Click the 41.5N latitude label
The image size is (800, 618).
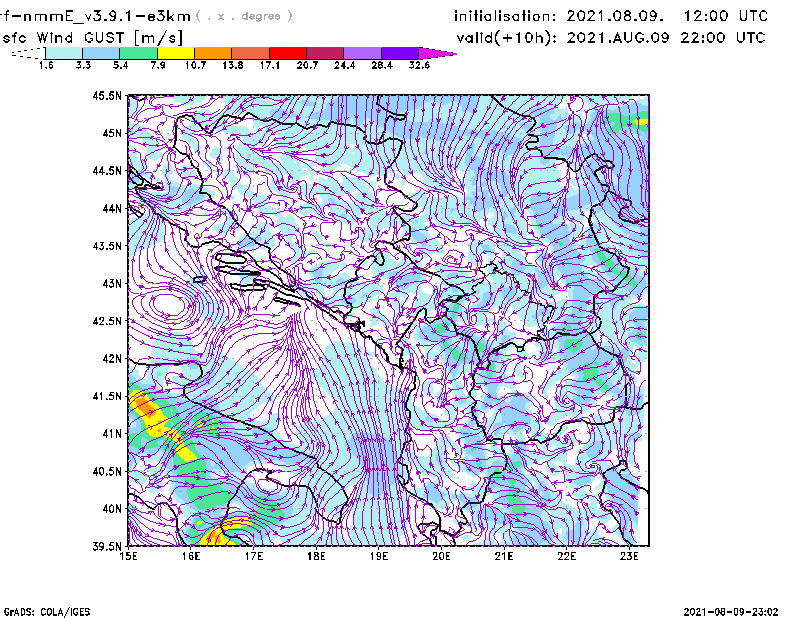[107, 396]
